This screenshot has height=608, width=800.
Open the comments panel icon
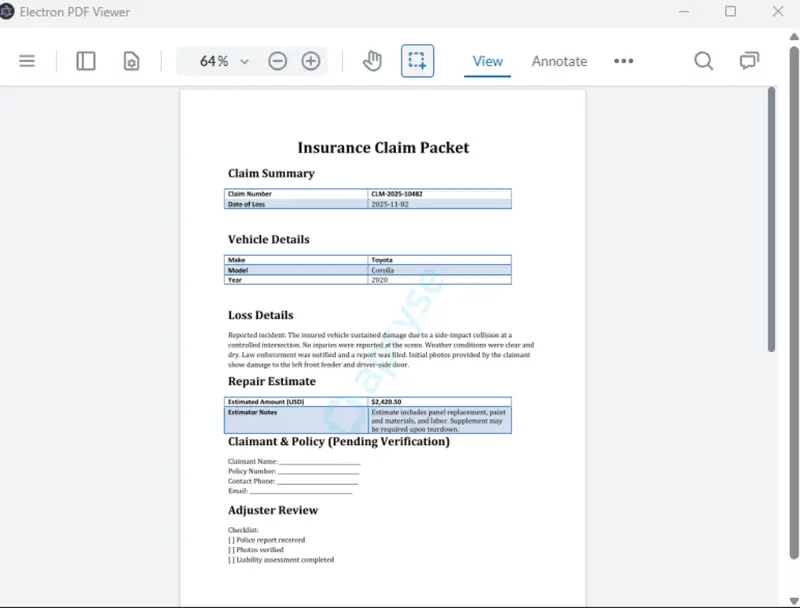[x=749, y=61]
